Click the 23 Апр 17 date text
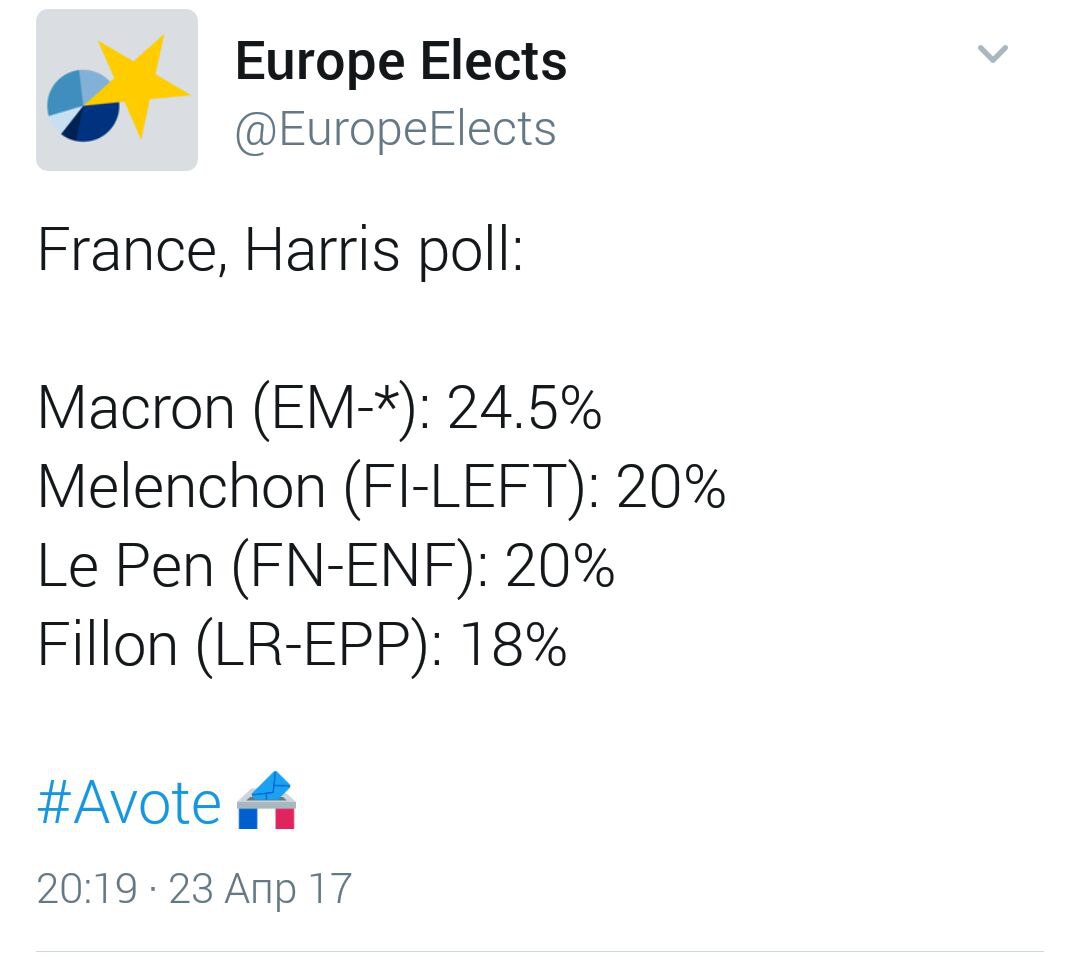The width and height of the screenshot is (1075, 961). (x=260, y=890)
